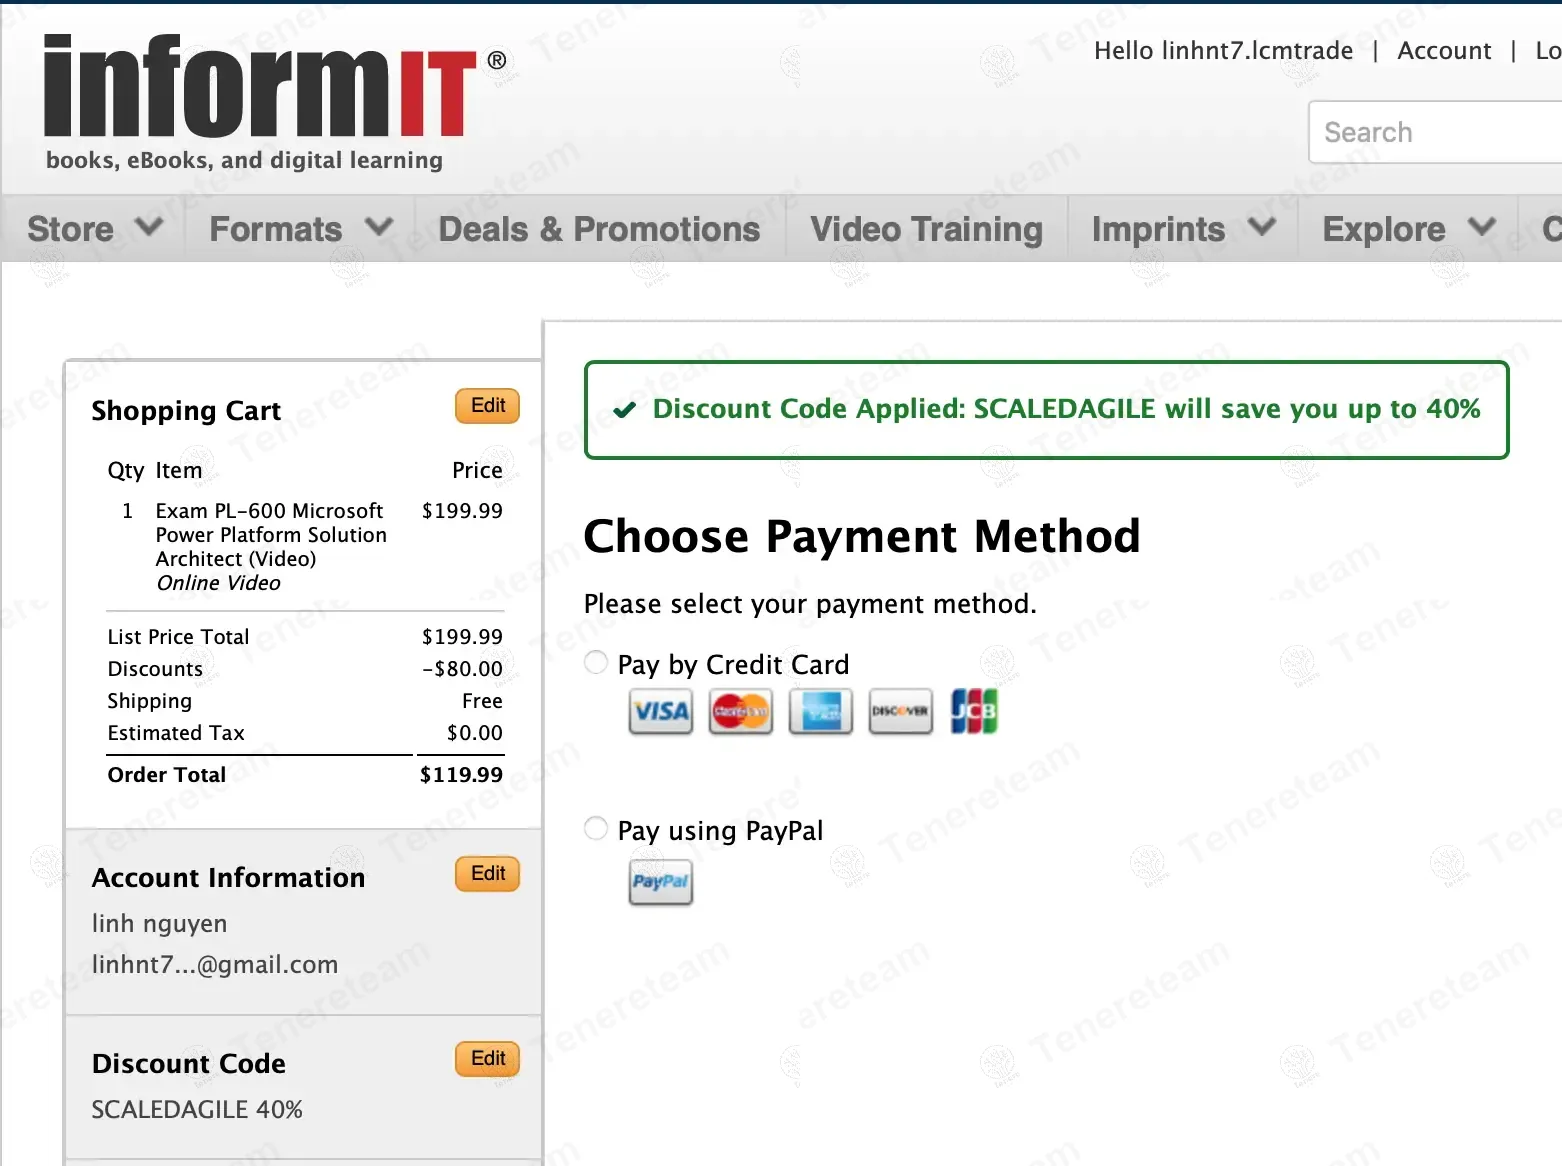Screen dimensions: 1562x1166
Task: Click the Discover card icon
Action: tap(900, 712)
